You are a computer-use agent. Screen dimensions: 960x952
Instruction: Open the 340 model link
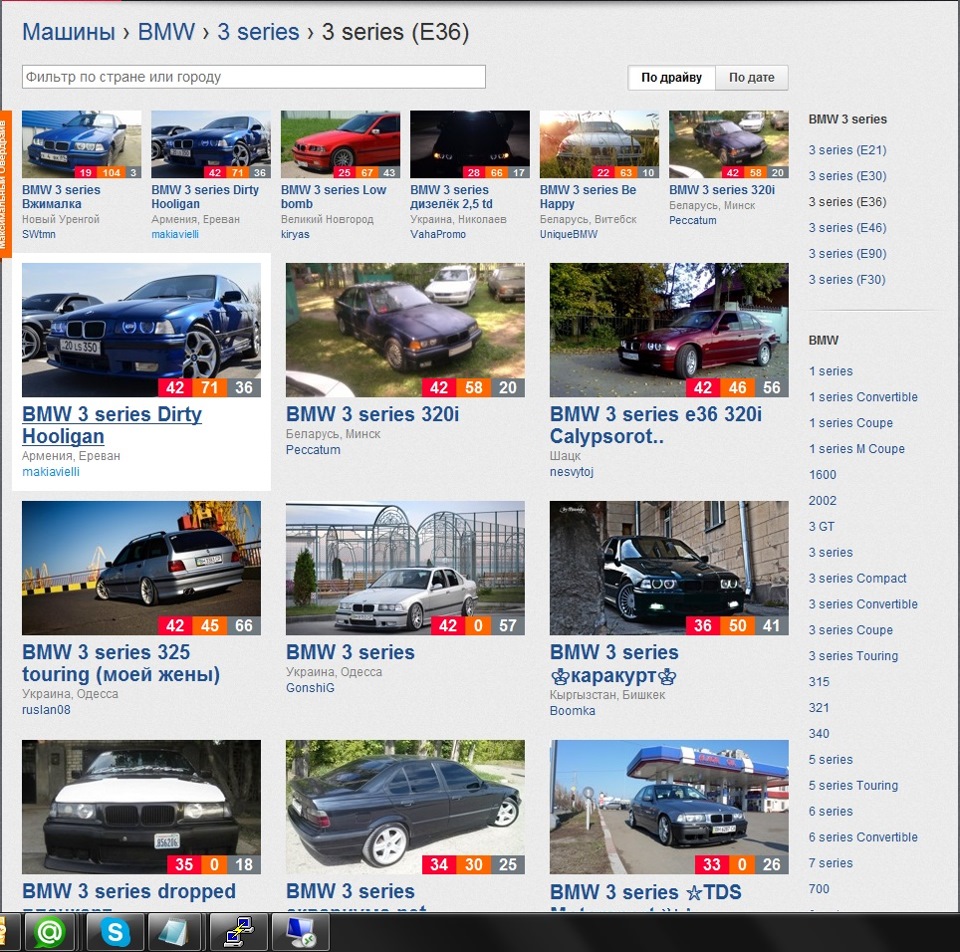(x=819, y=733)
